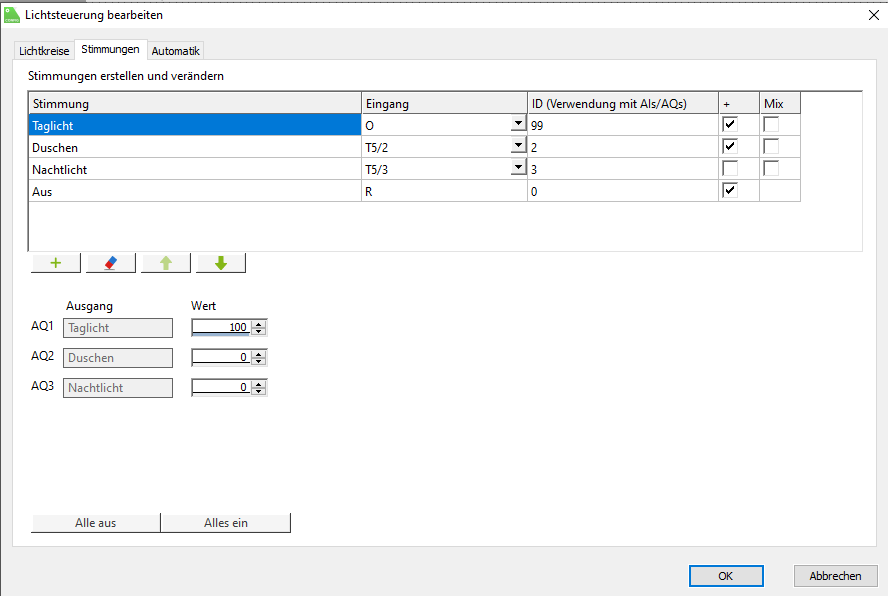888x596 pixels.
Task: Click the ID cell 99 of Taglicht
Action: pos(623,125)
